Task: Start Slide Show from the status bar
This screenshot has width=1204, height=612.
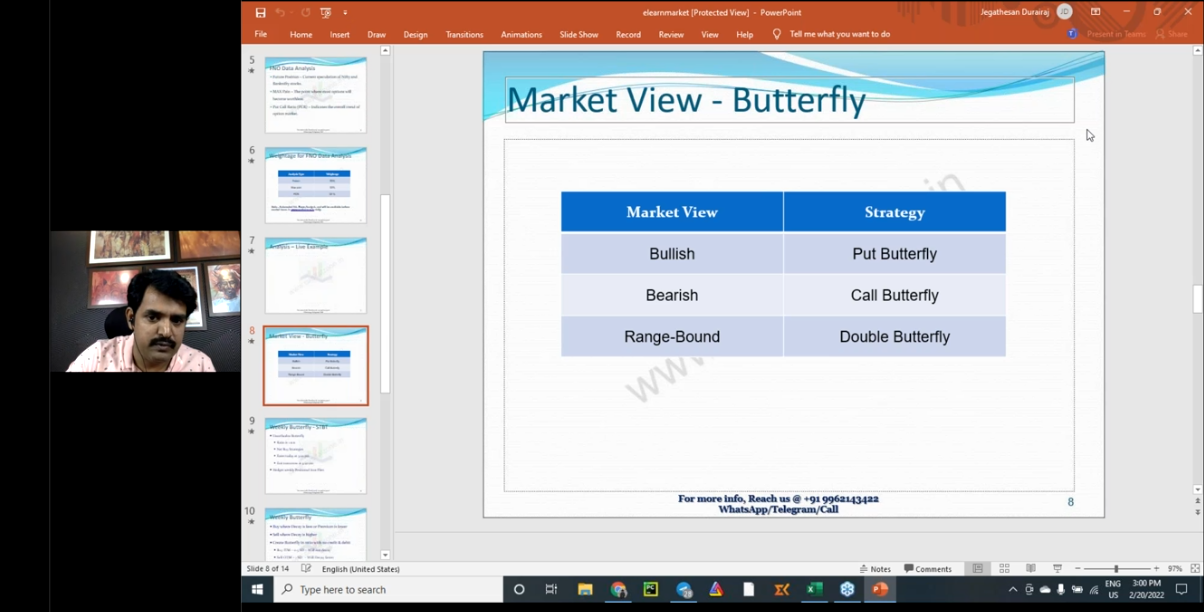Action: click(1058, 568)
